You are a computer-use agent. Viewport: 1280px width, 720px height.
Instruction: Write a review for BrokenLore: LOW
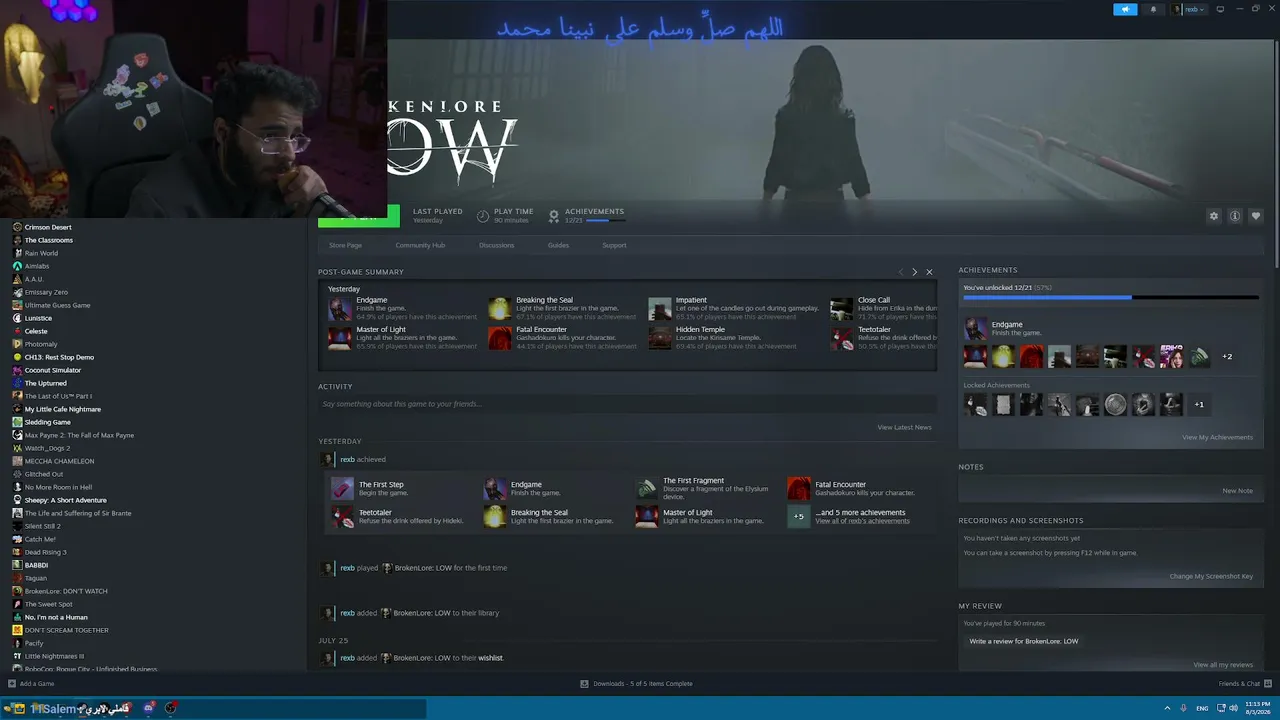click(x=1024, y=641)
